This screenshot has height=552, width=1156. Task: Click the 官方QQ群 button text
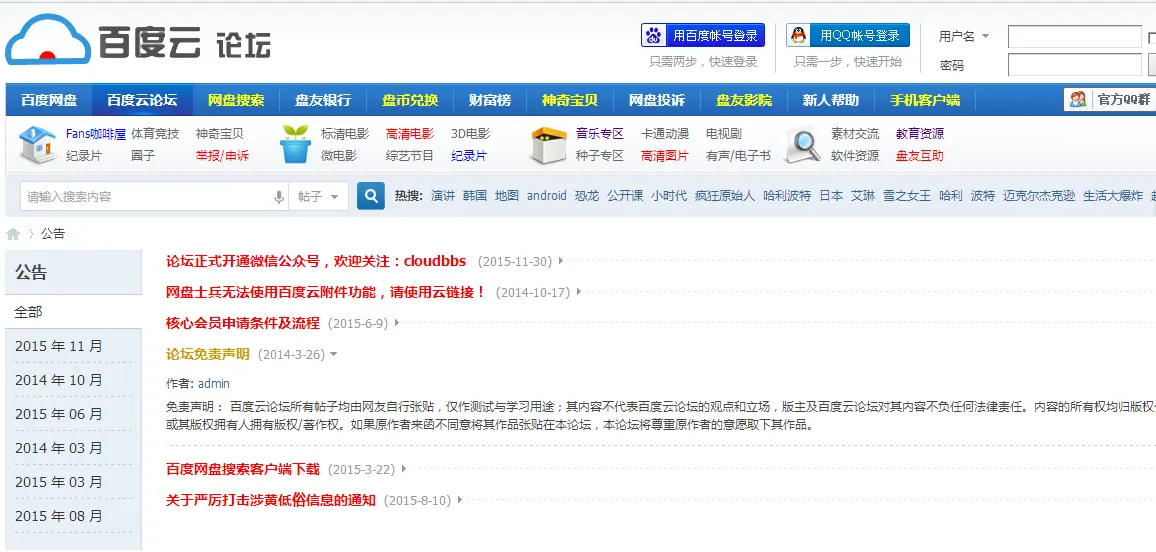click(1124, 100)
